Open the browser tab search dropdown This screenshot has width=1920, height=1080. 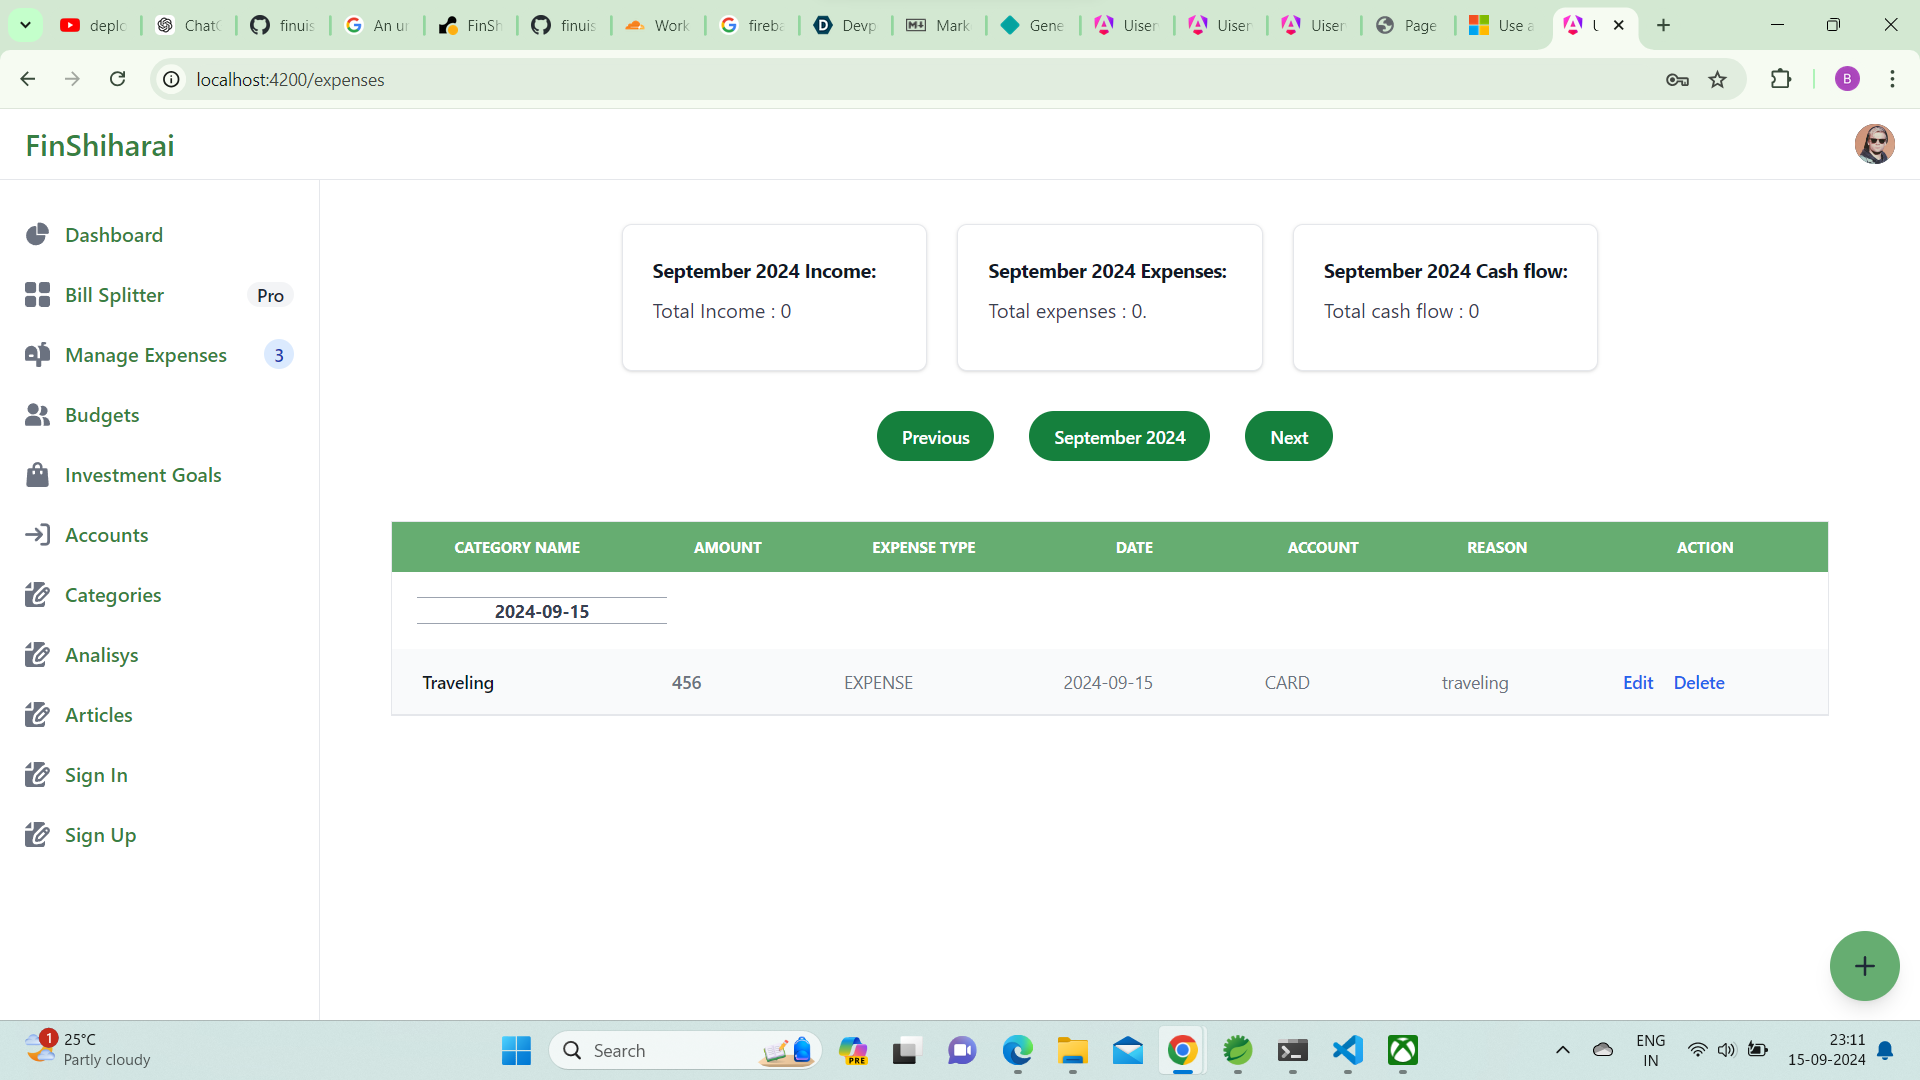25,25
